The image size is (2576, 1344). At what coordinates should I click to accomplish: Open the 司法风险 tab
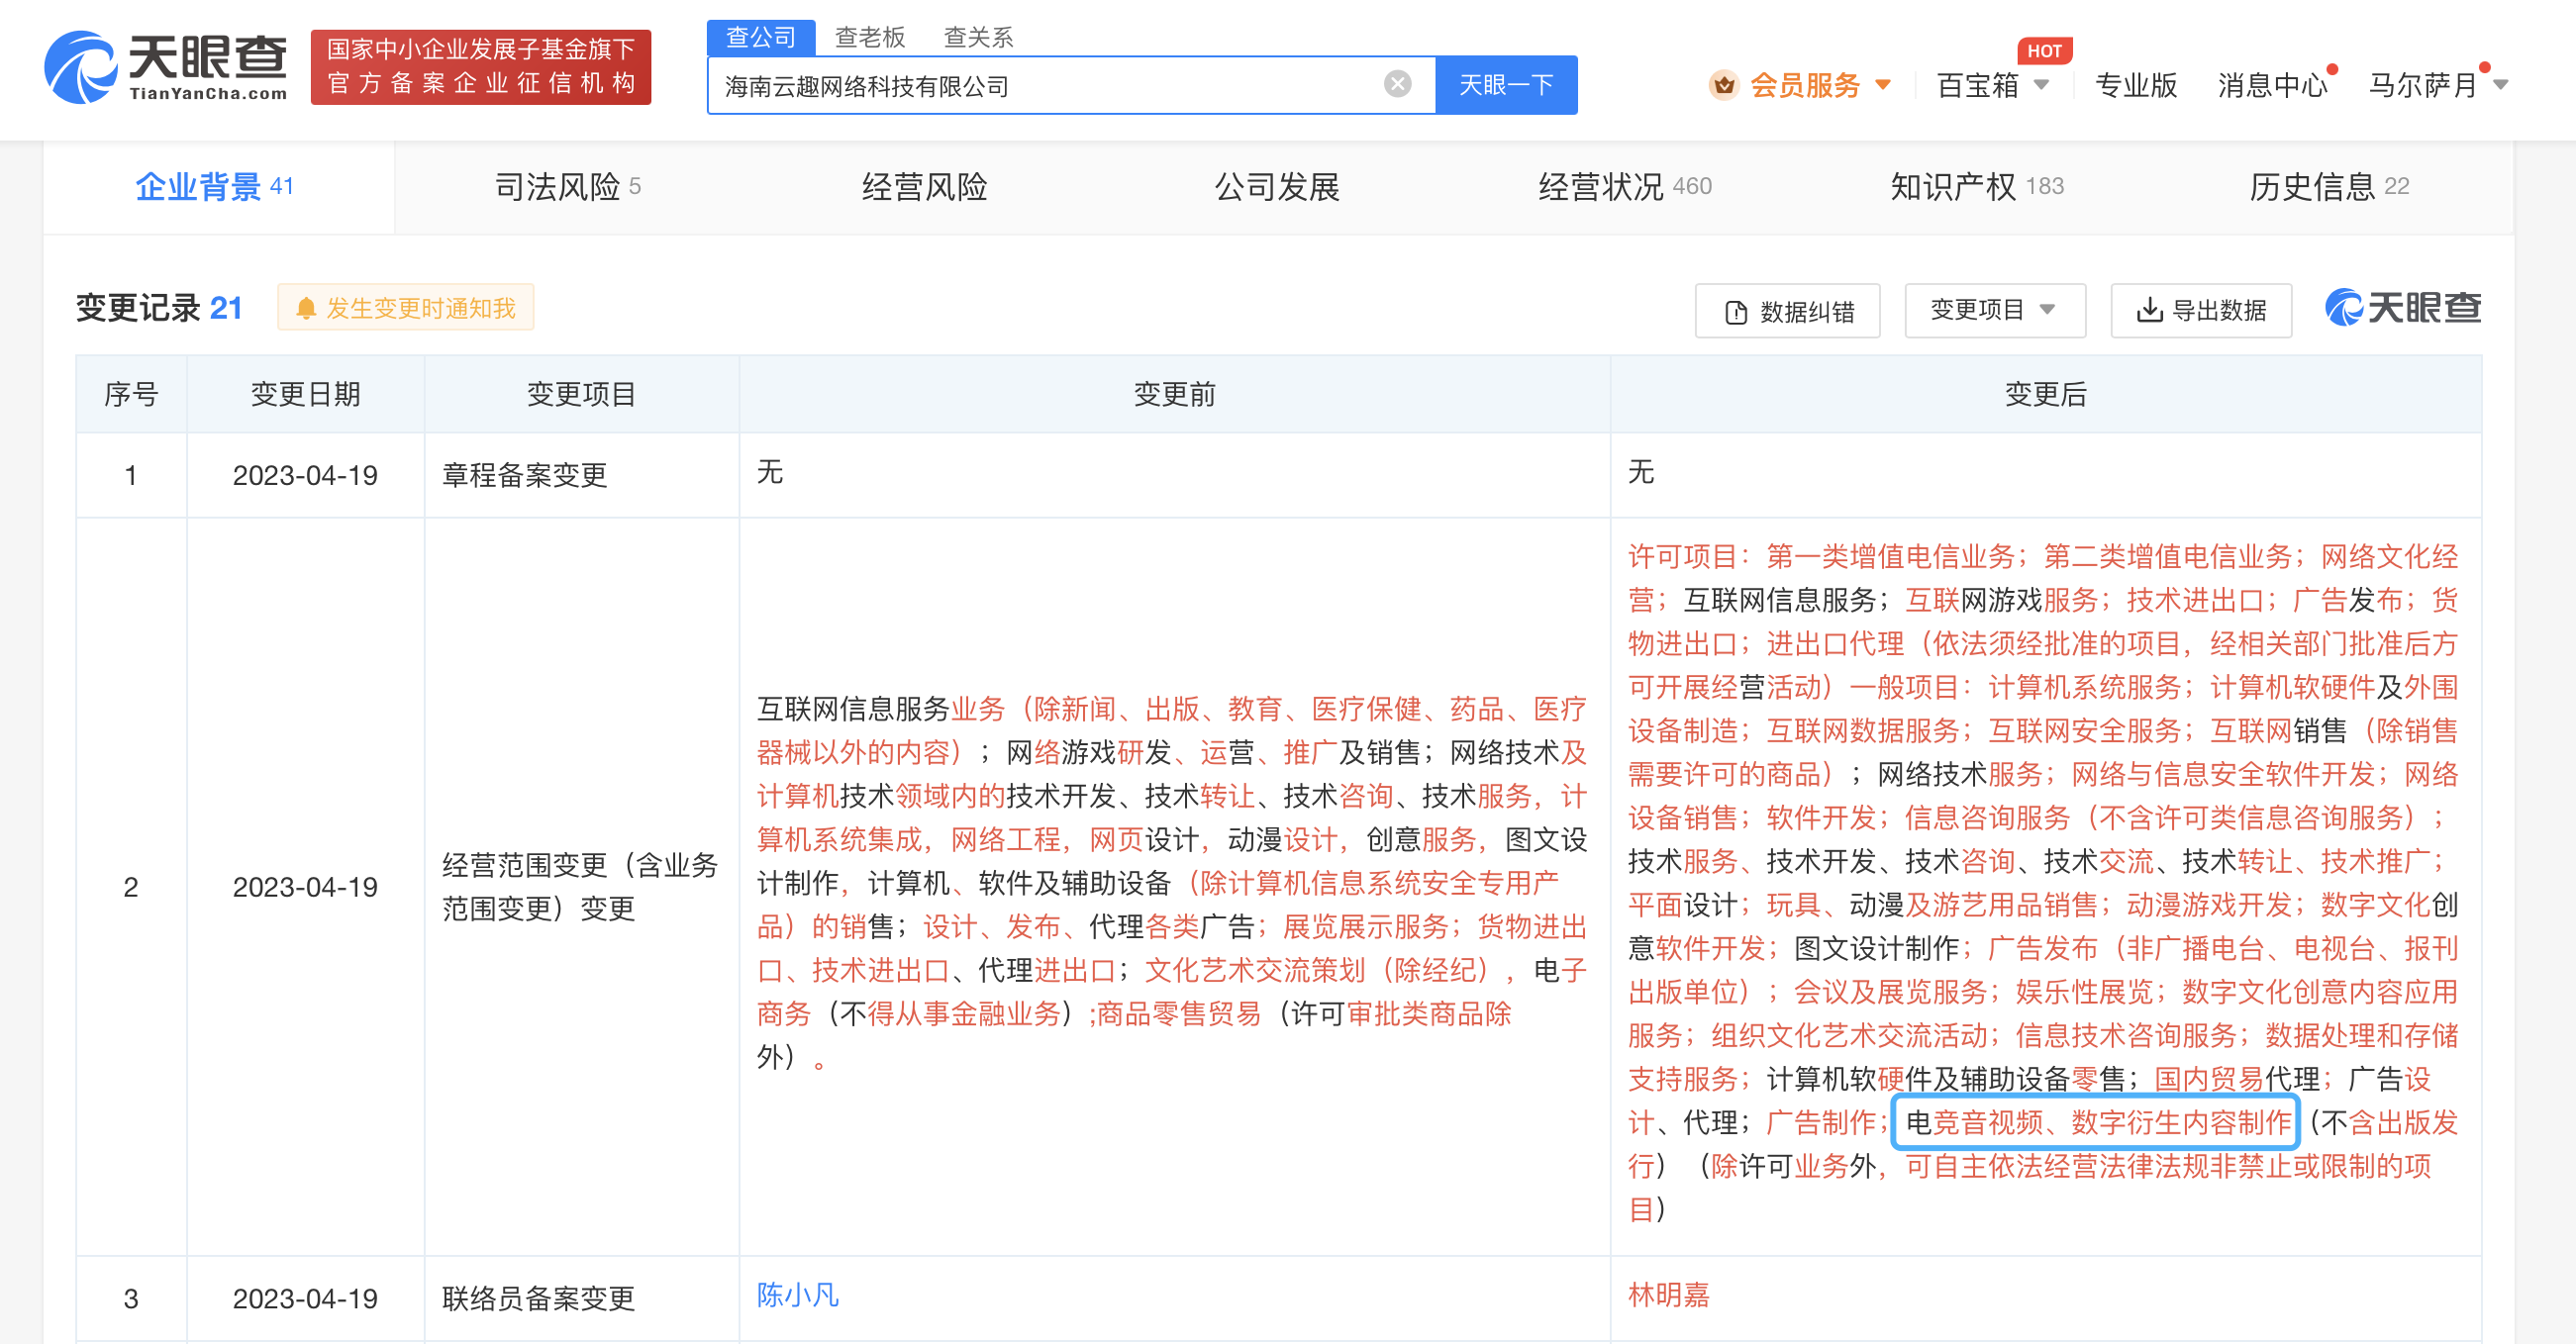click(x=568, y=187)
